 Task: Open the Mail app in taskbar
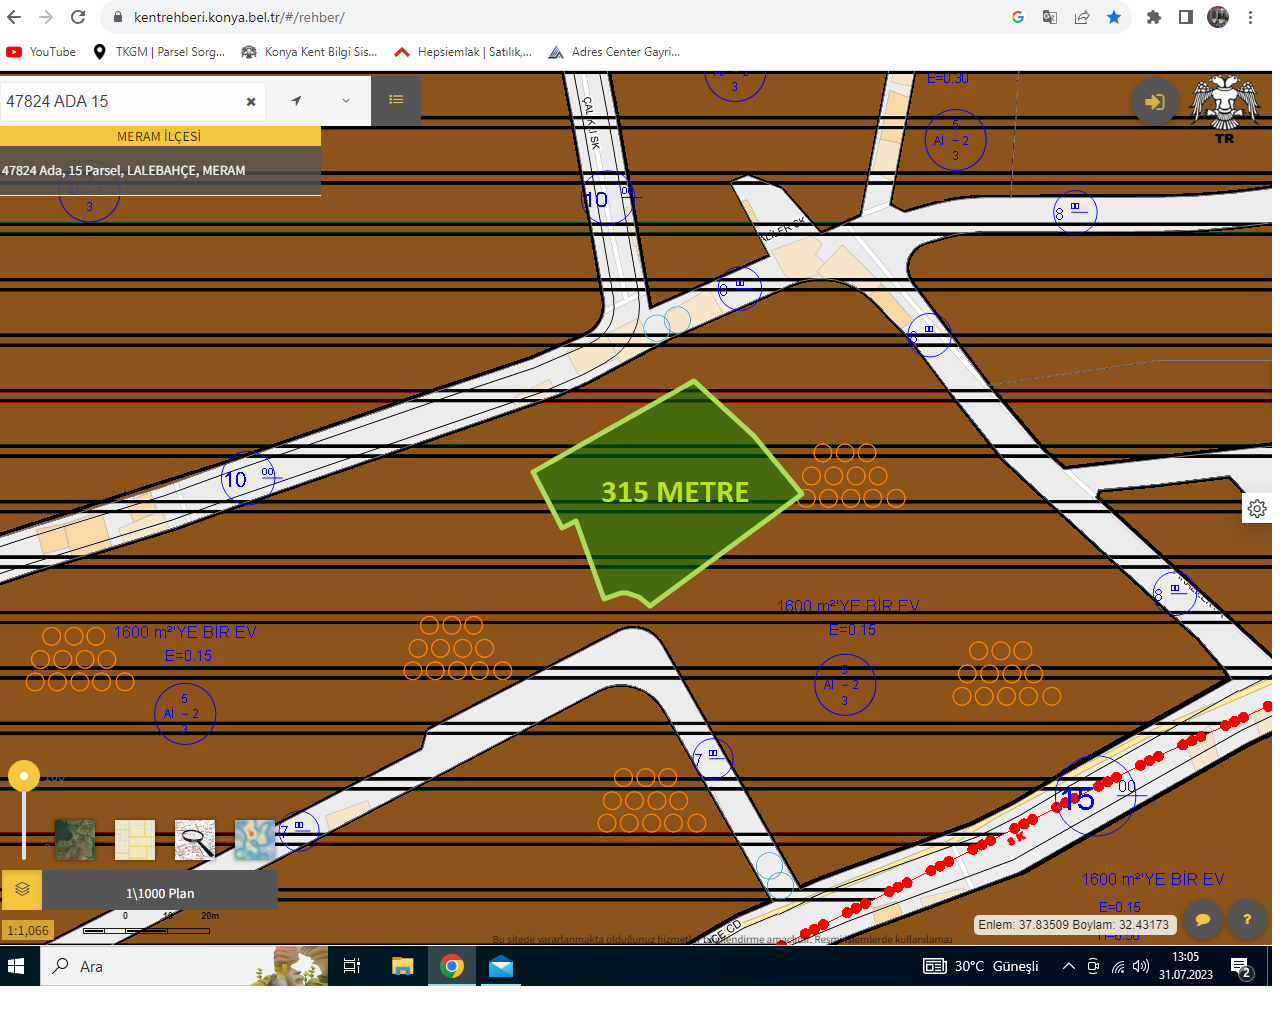pos(501,966)
